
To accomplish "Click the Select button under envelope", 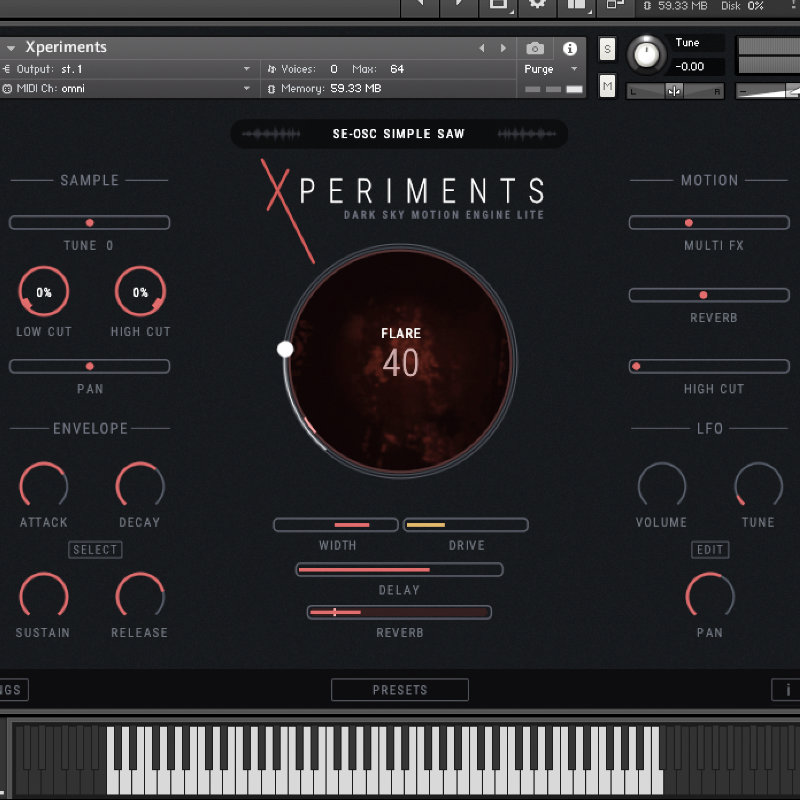I will pyautogui.click(x=95, y=549).
